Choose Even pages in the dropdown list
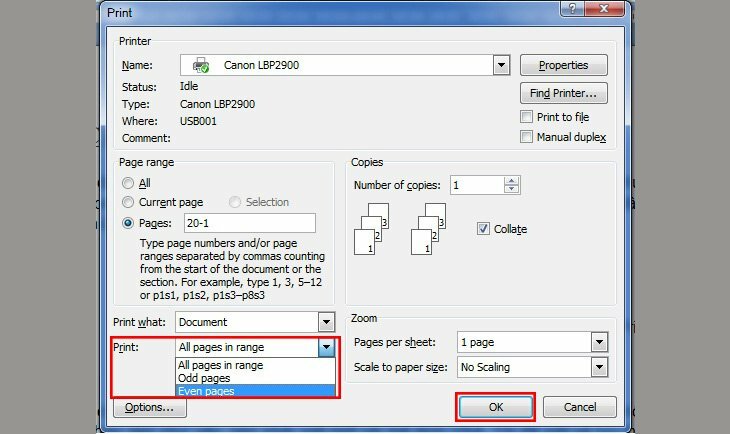 click(x=209, y=392)
